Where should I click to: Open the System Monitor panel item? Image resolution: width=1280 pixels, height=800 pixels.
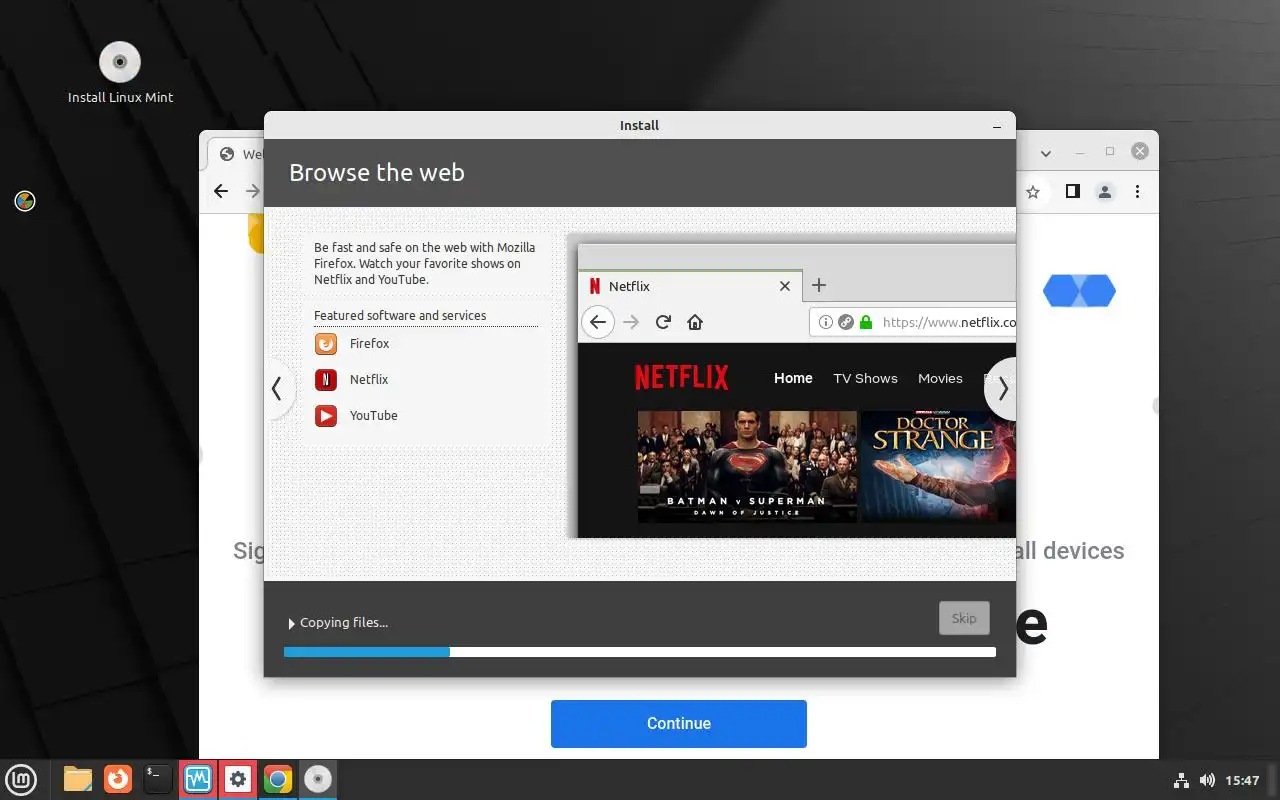(x=198, y=779)
